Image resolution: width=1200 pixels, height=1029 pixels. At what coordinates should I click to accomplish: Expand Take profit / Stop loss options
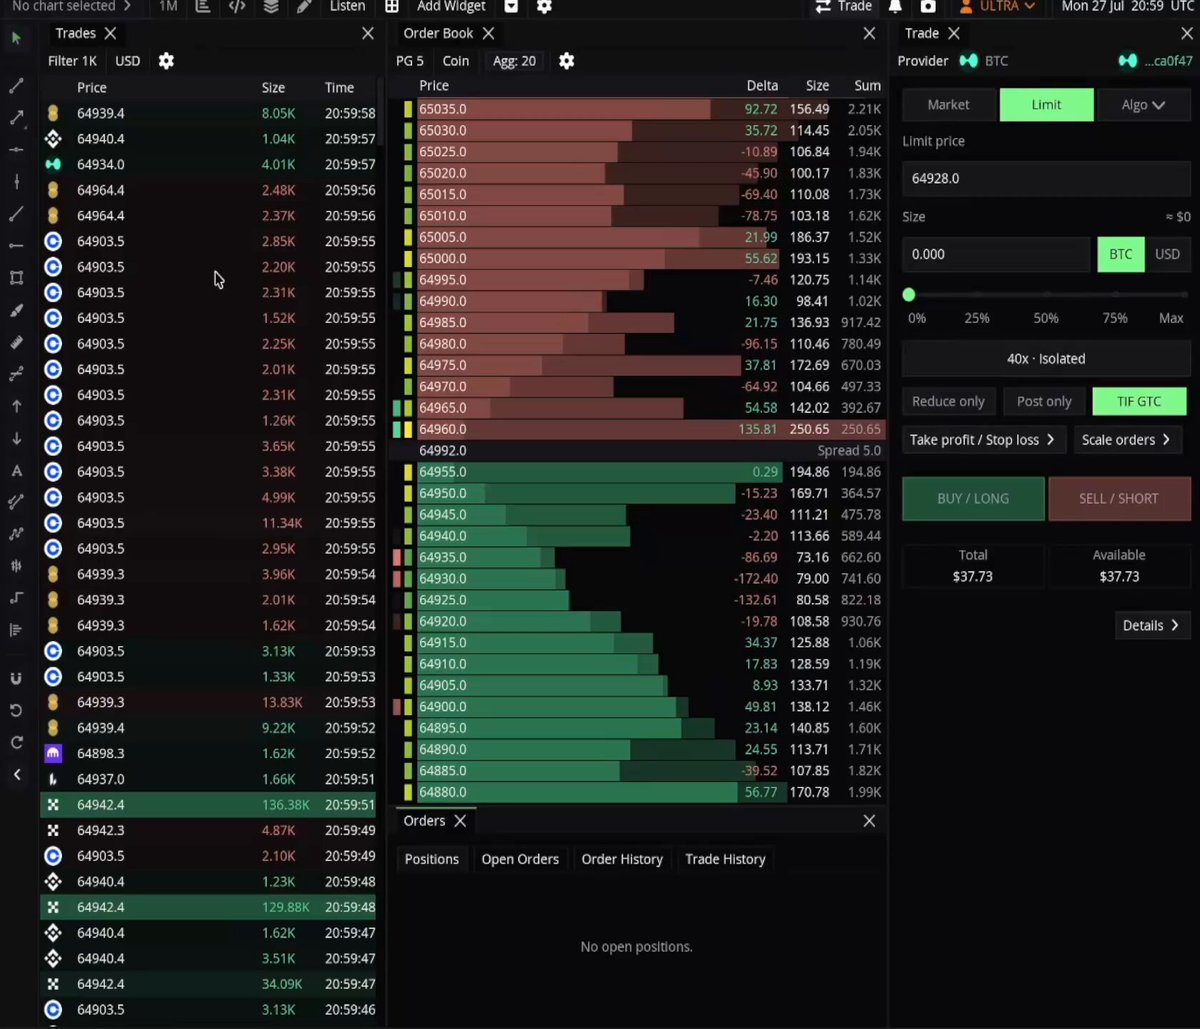(982, 440)
